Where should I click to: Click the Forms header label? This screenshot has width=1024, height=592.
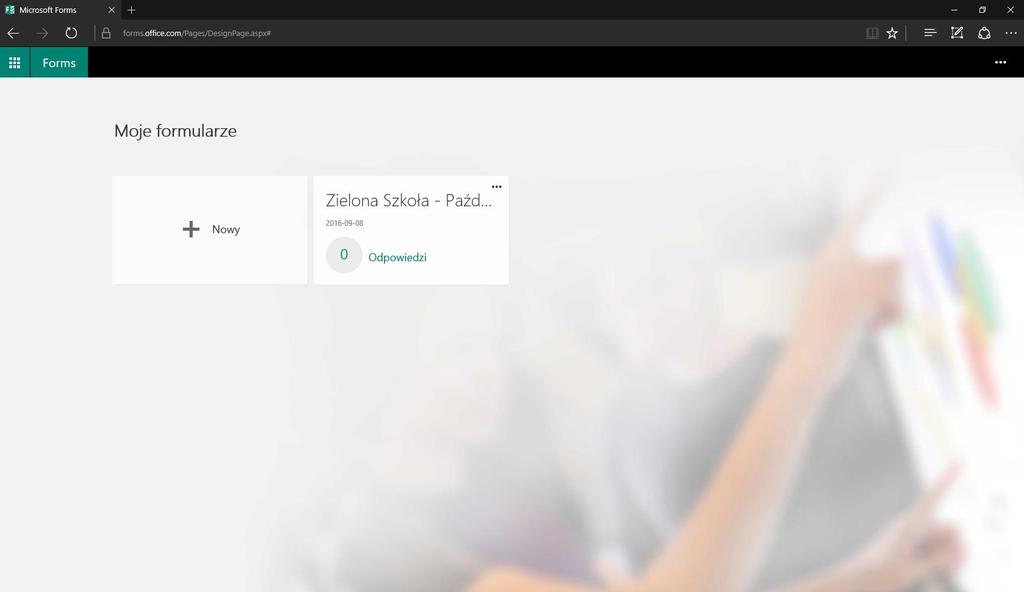[x=59, y=63]
